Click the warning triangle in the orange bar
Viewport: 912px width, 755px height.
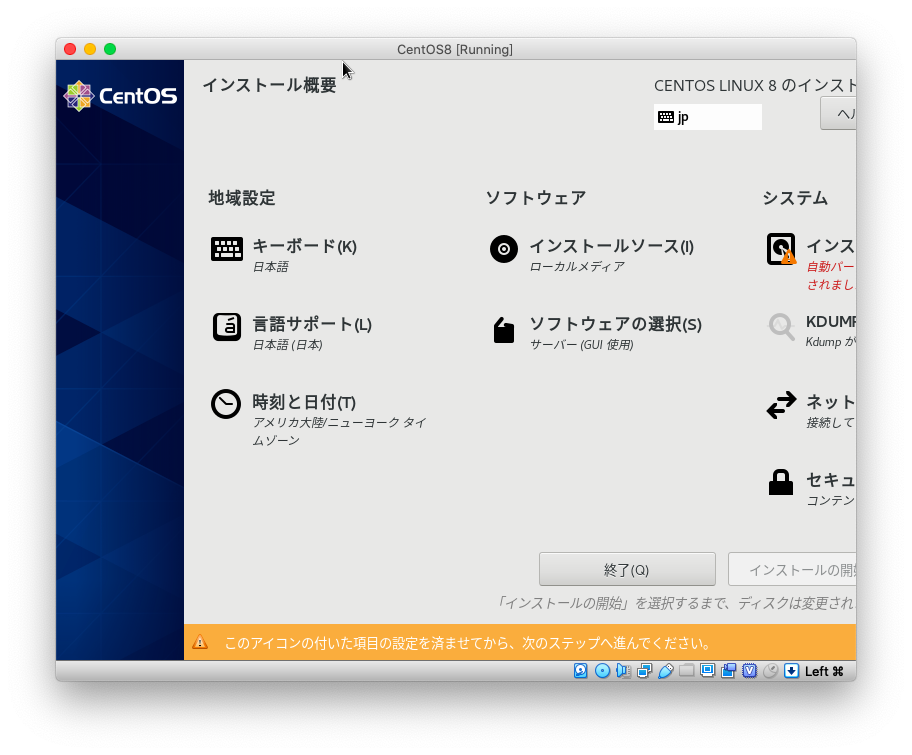200,642
